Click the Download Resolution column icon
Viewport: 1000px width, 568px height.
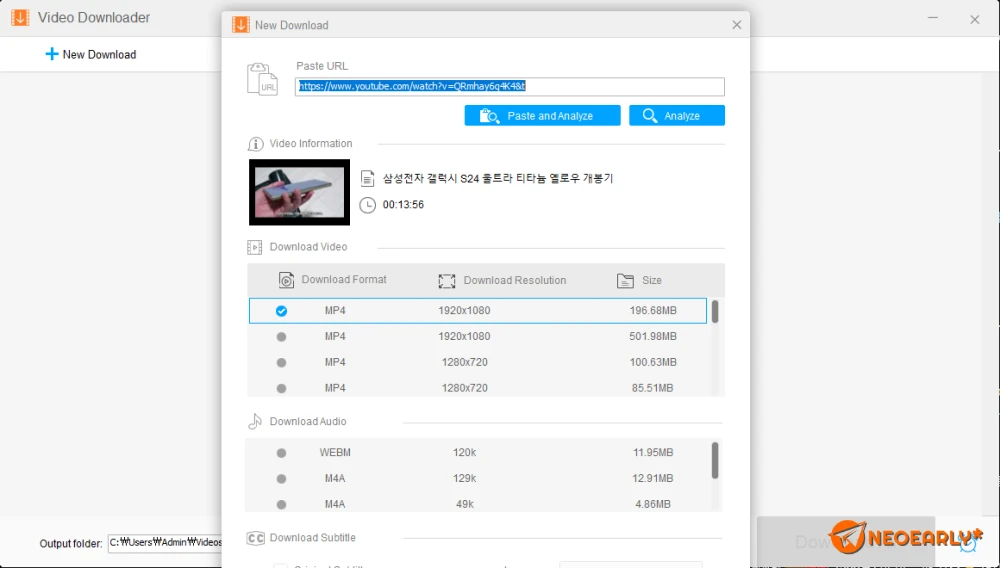[x=447, y=280]
